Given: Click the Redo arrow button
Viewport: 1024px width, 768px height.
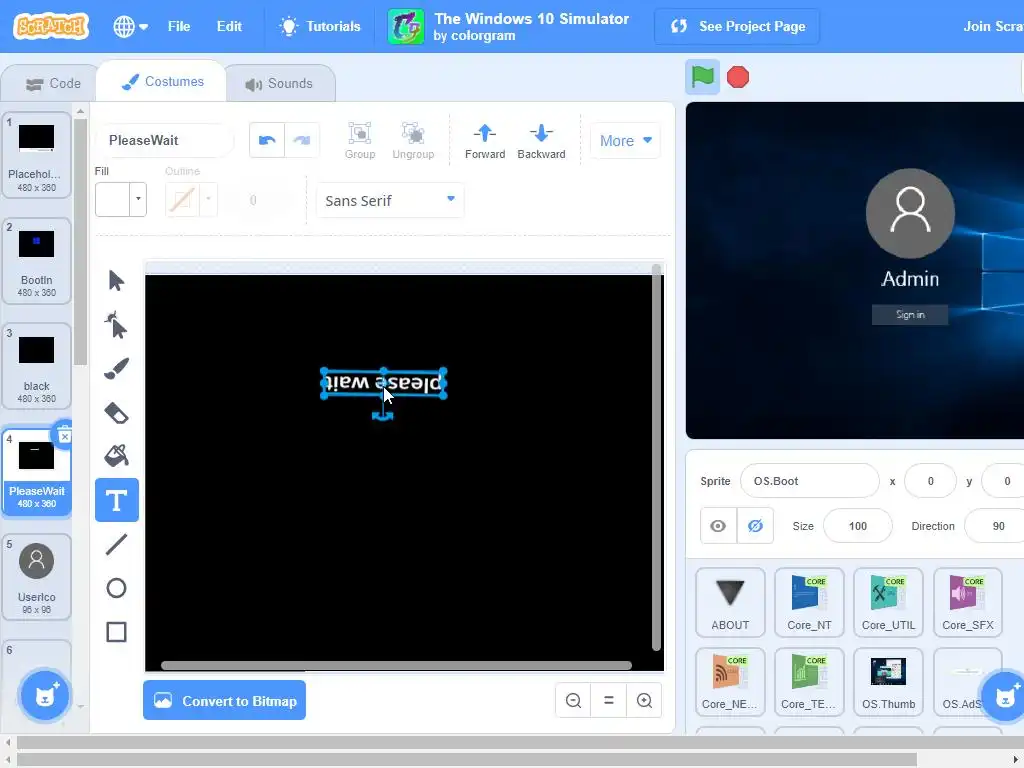Looking at the screenshot, I should pos(302,140).
